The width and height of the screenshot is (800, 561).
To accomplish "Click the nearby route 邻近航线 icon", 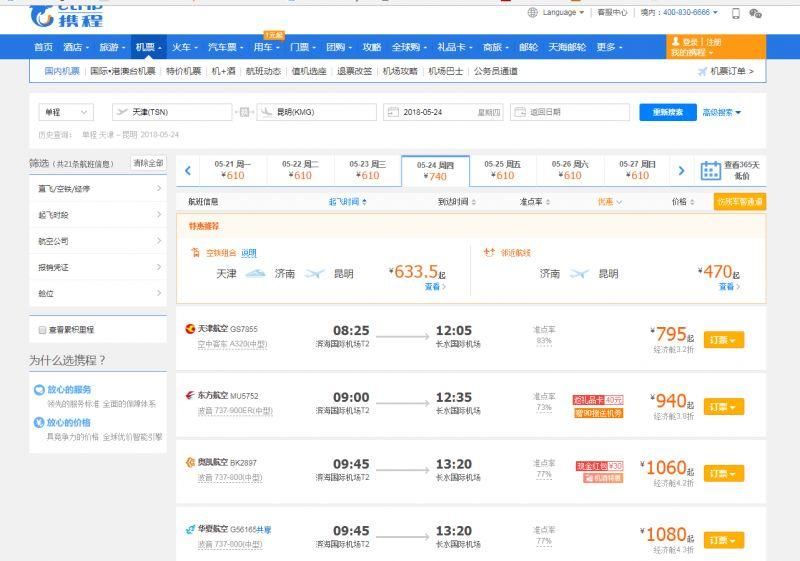I will (489, 252).
